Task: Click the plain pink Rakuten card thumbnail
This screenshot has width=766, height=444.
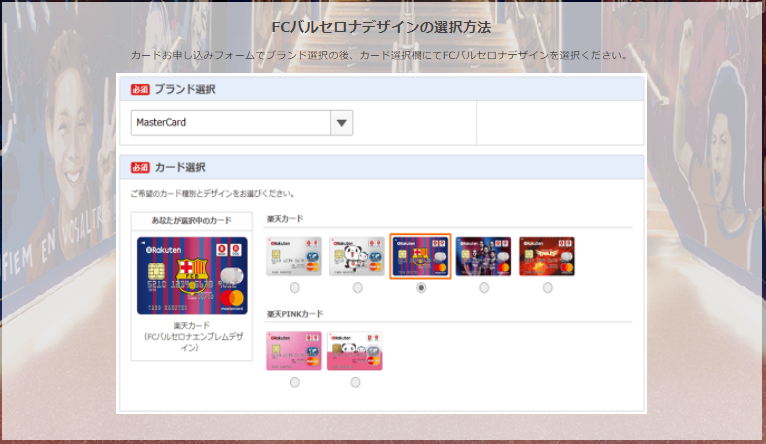Action: point(294,351)
